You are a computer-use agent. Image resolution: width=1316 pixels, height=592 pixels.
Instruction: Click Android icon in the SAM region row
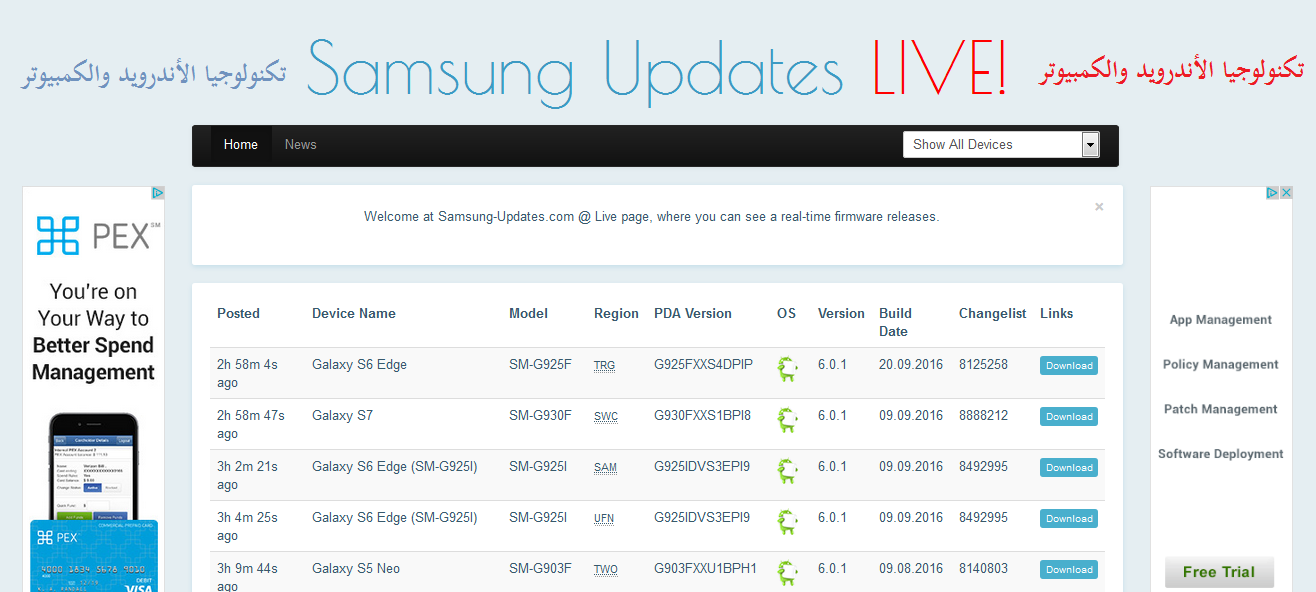click(788, 472)
